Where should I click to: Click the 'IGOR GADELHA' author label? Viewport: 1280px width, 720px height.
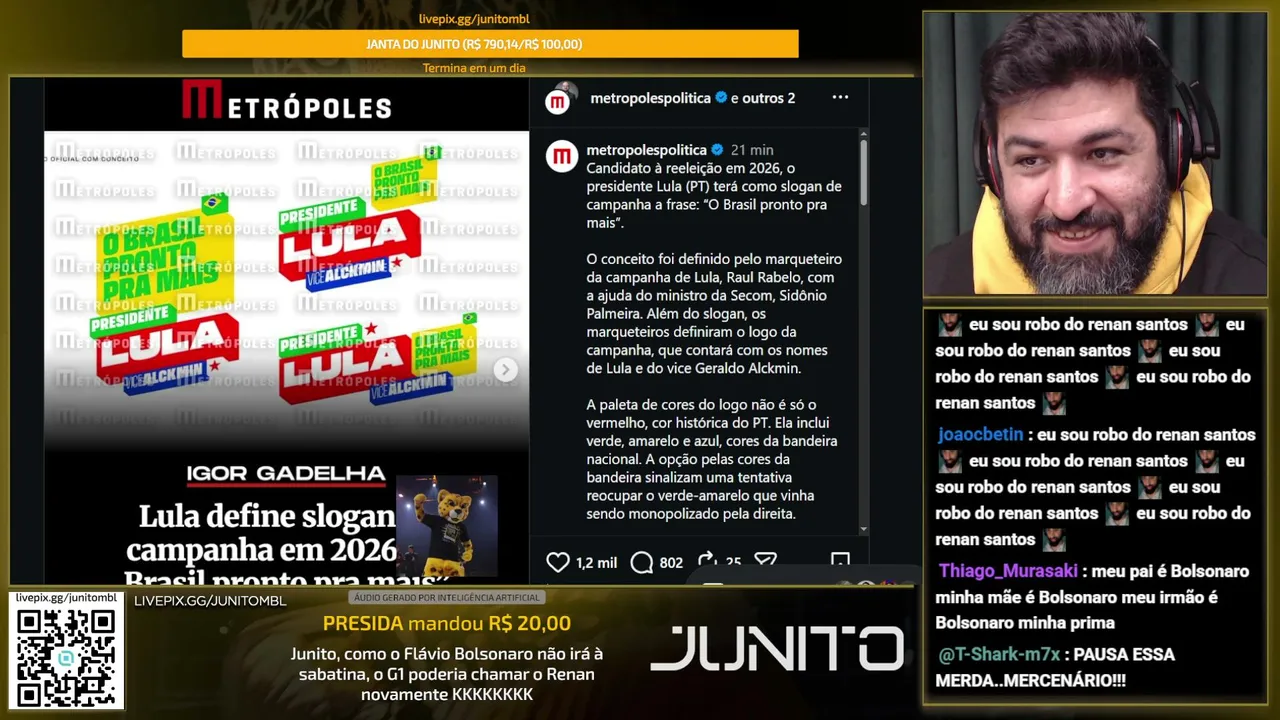[x=286, y=474]
